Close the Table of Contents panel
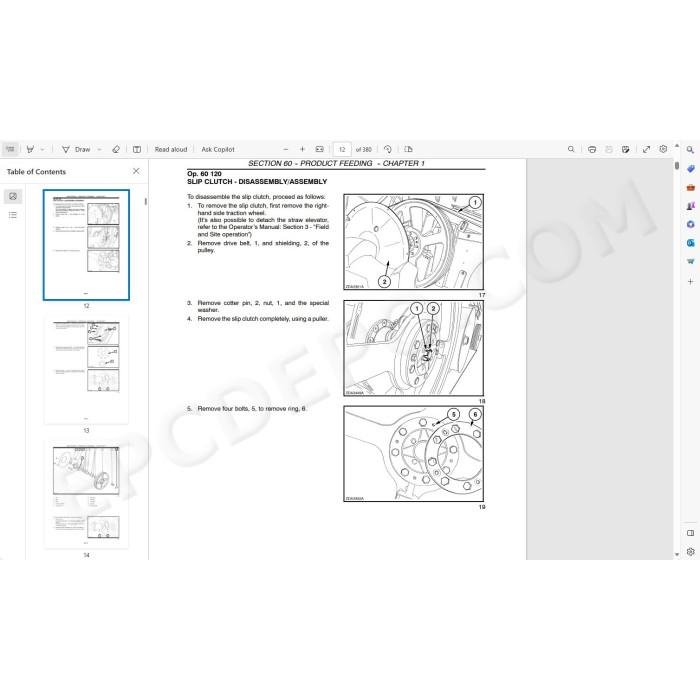The width and height of the screenshot is (700, 700). coord(136,171)
